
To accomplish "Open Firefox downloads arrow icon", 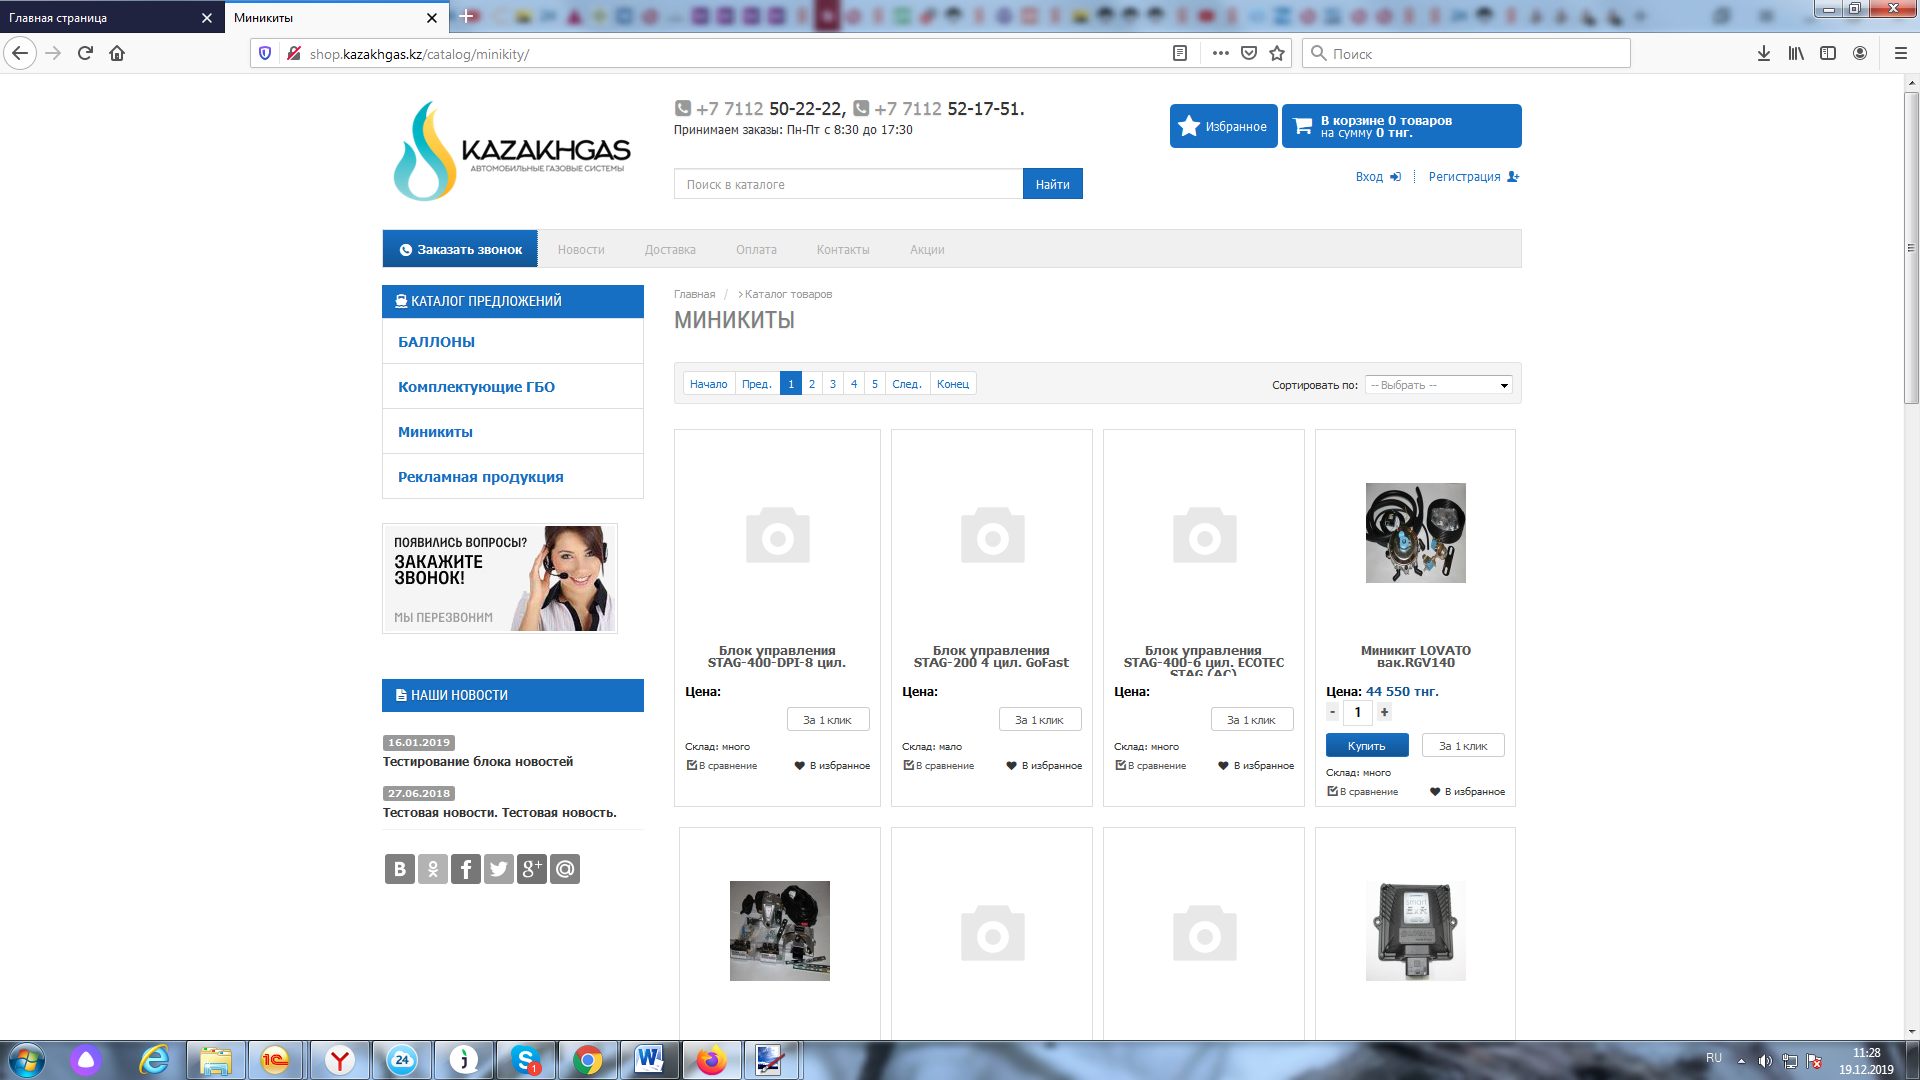I will 1764,53.
